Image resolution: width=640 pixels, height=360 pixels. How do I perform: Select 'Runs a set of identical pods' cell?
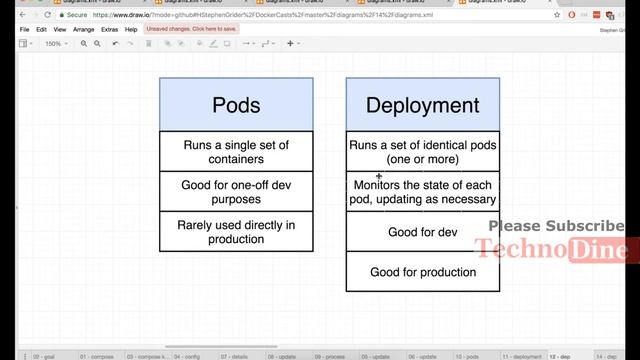[423, 151]
